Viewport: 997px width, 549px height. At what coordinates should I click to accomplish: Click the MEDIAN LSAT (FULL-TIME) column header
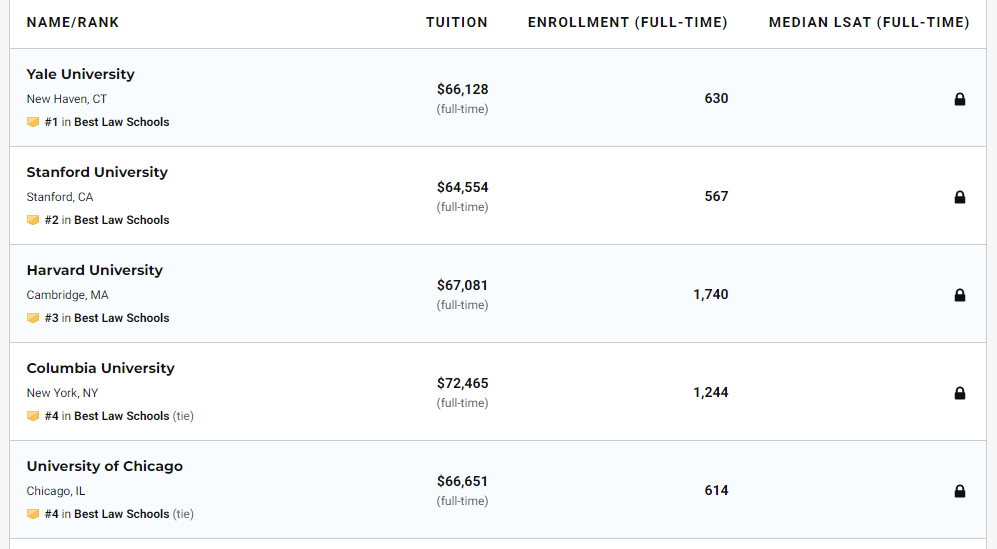pos(869,22)
